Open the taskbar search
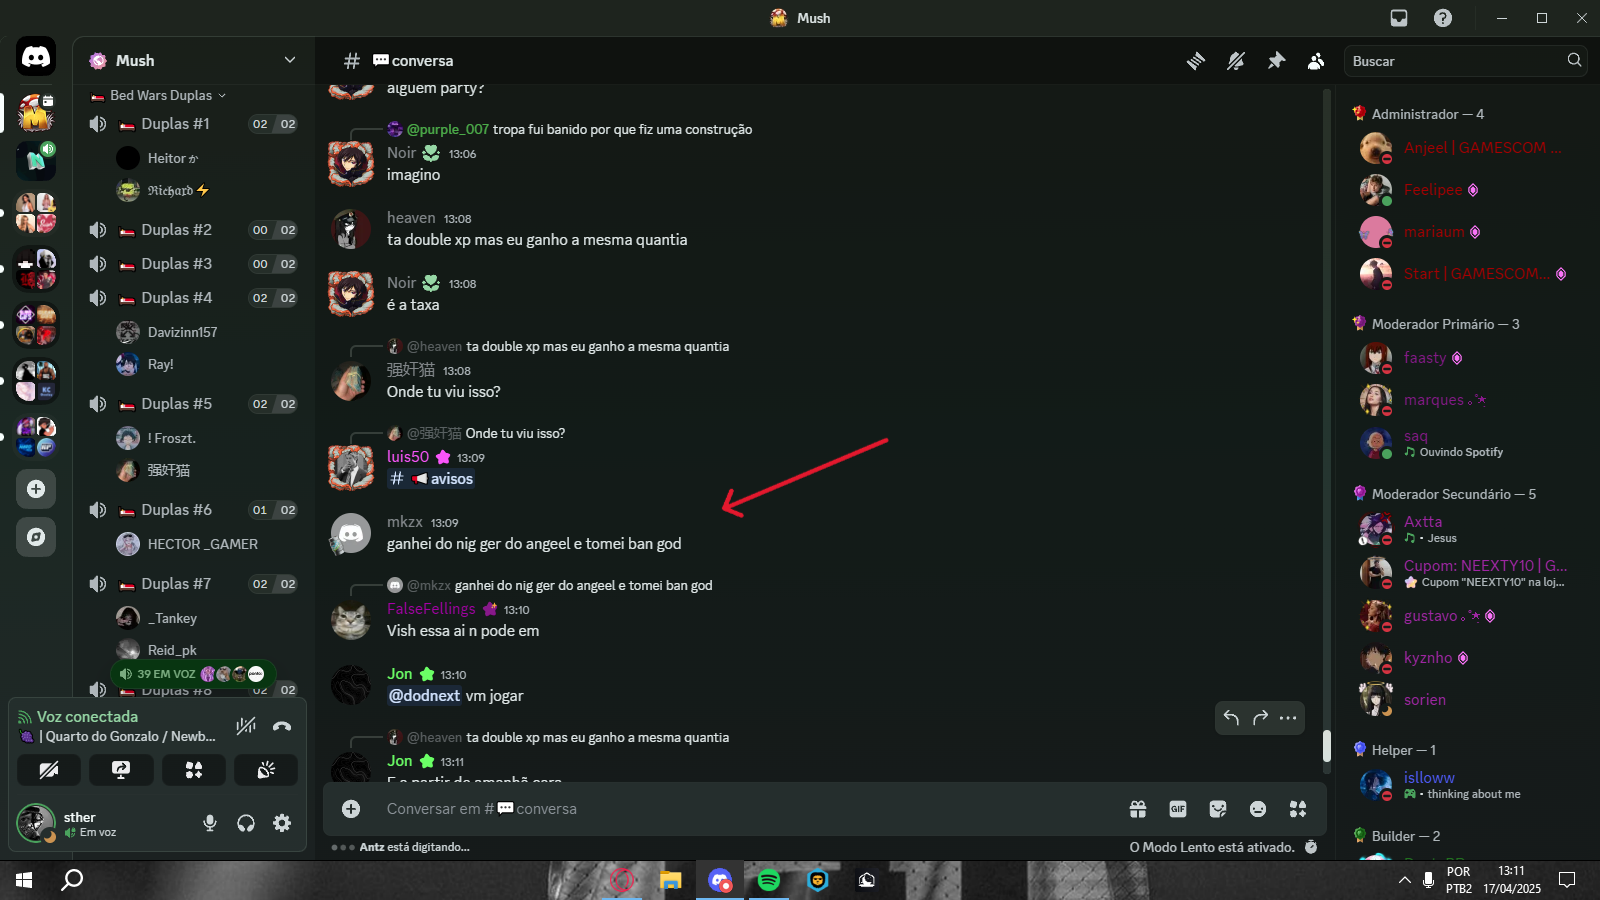 tap(72, 880)
